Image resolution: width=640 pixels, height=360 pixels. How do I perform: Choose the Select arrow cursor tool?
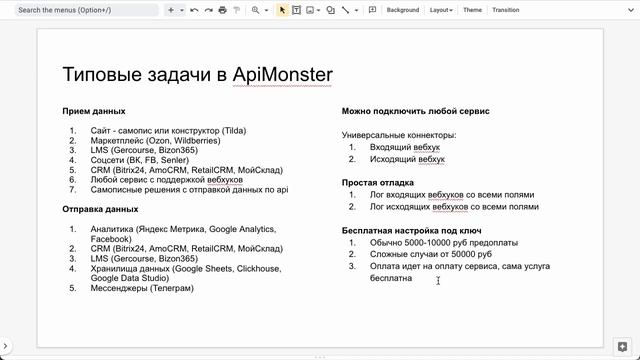282,10
